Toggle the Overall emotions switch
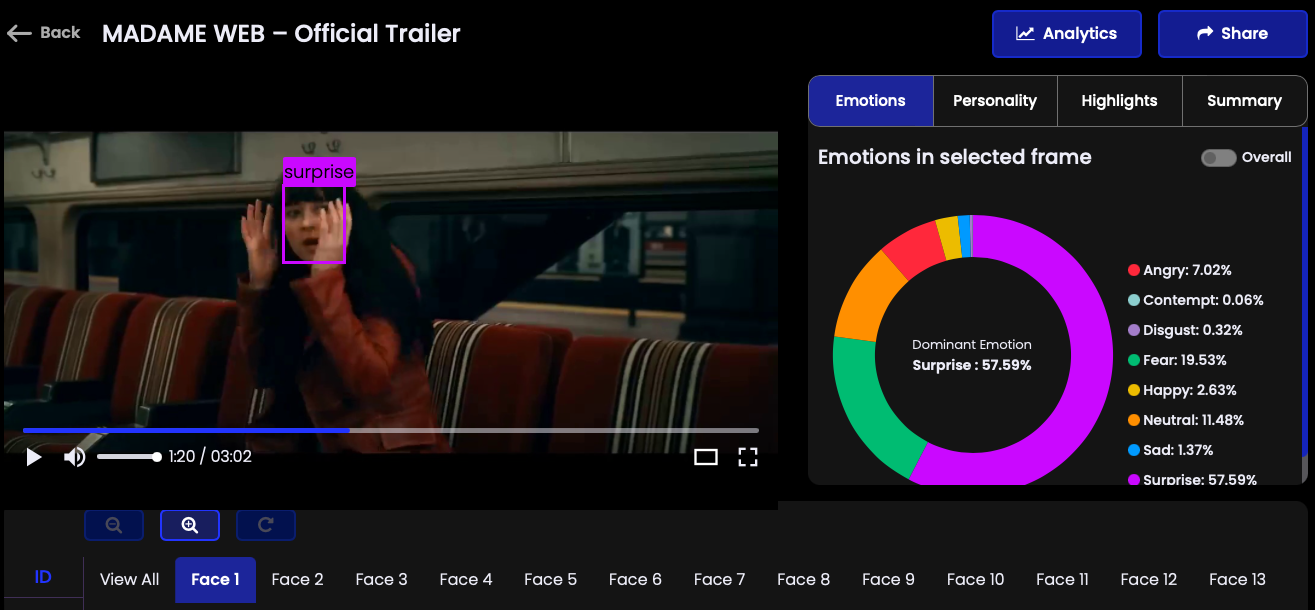The image size is (1315, 610). pyautogui.click(x=1218, y=158)
